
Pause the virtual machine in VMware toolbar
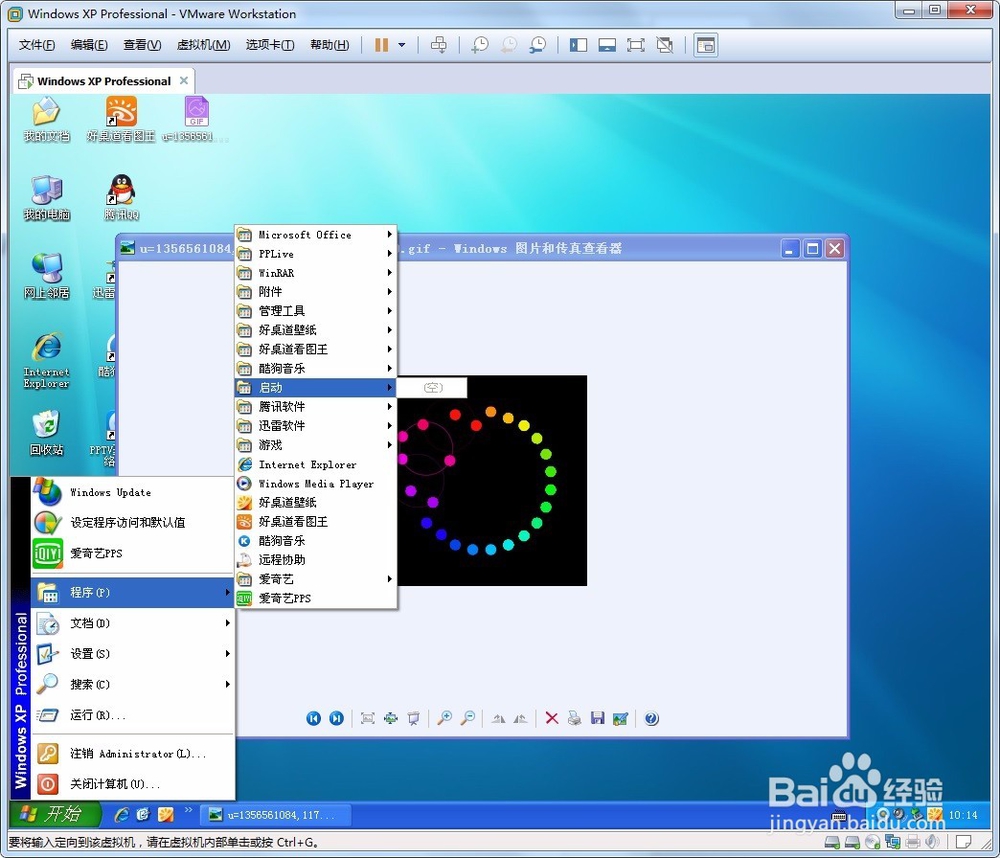pyautogui.click(x=381, y=45)
